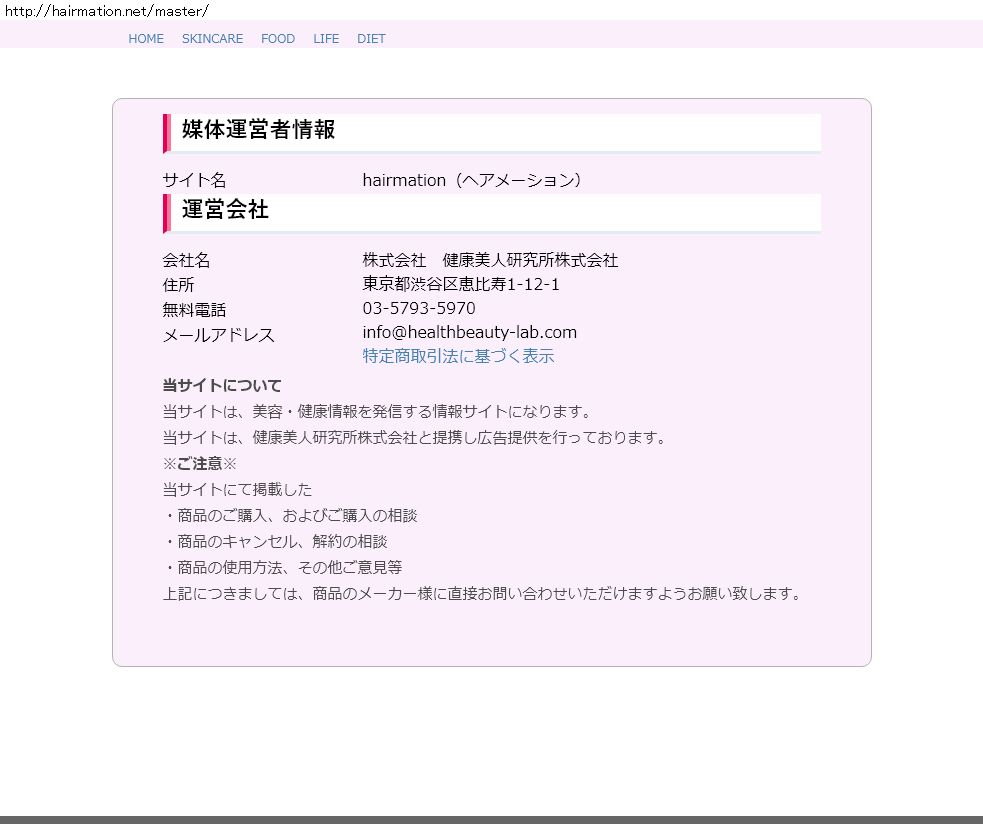This screenshot has height=824, width=983.
Task: Open the HOME navigation link
Action: pyautogui.click(x=146, y=39)
